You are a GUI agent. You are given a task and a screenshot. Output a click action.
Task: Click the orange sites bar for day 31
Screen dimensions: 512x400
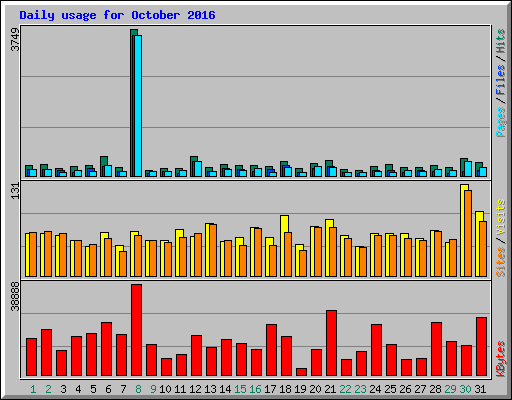coord(483,249)
